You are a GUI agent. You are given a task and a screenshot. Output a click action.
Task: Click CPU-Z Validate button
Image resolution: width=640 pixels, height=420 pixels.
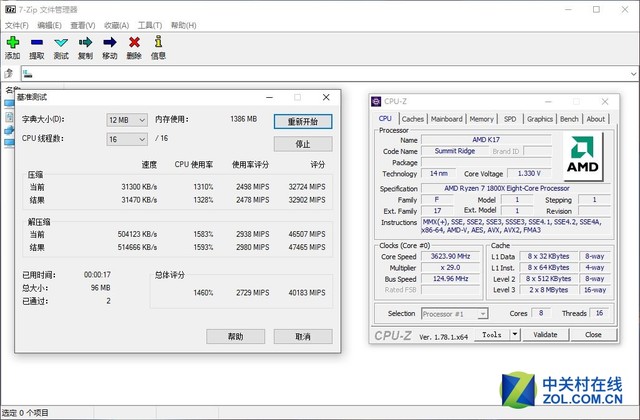coord(545,334)
